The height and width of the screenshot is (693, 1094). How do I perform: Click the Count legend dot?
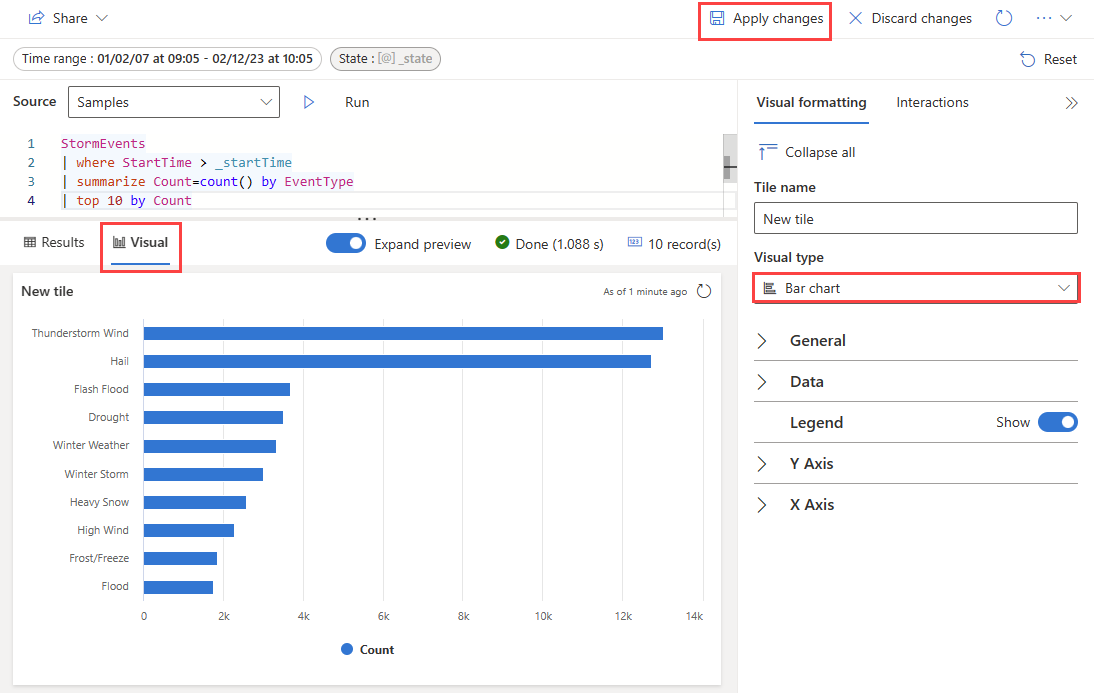[347, 649]
